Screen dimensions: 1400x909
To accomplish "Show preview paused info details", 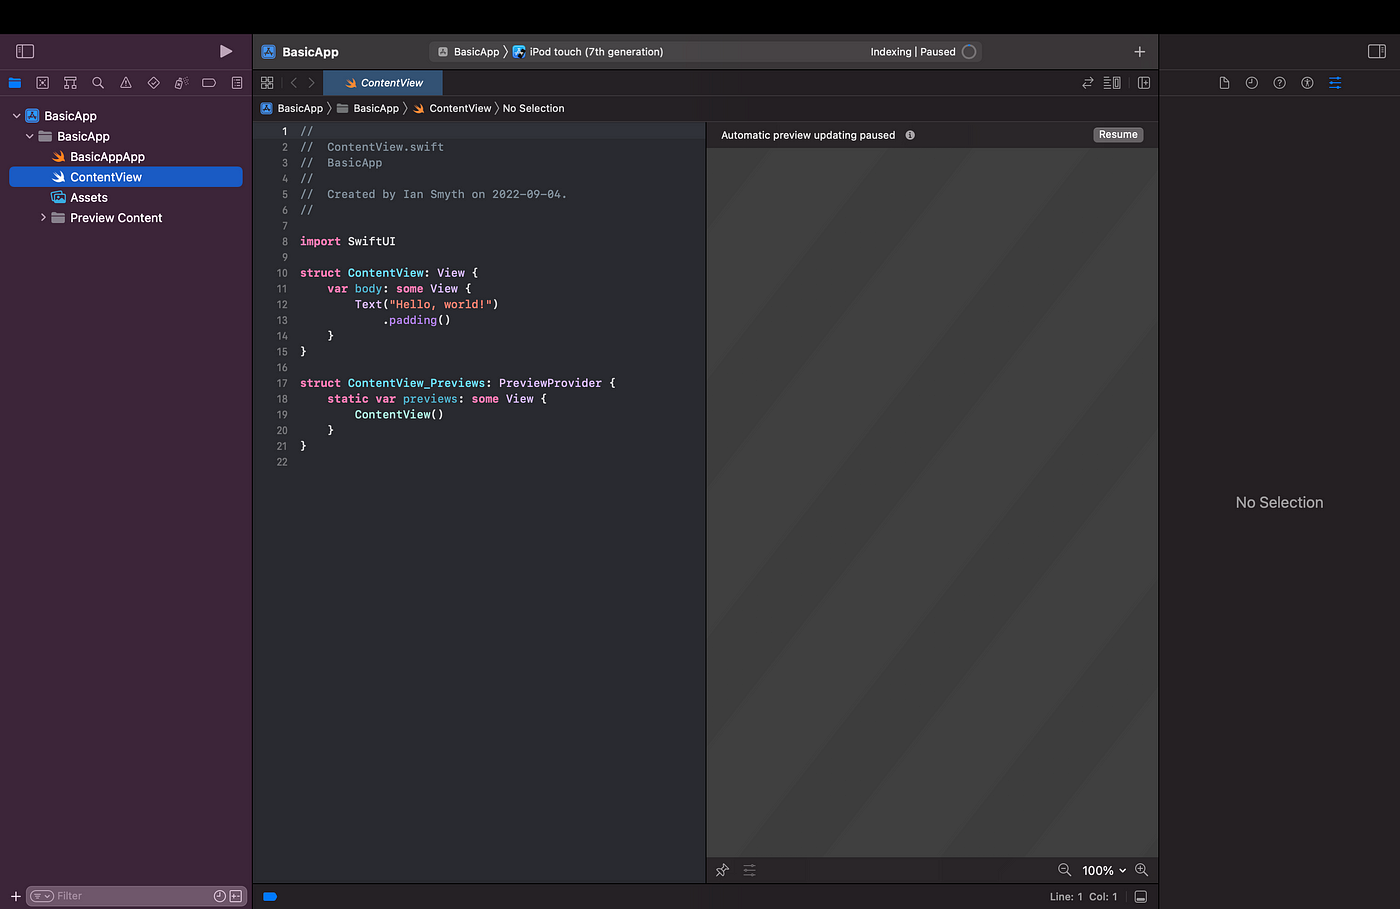I will pos(910,135).
